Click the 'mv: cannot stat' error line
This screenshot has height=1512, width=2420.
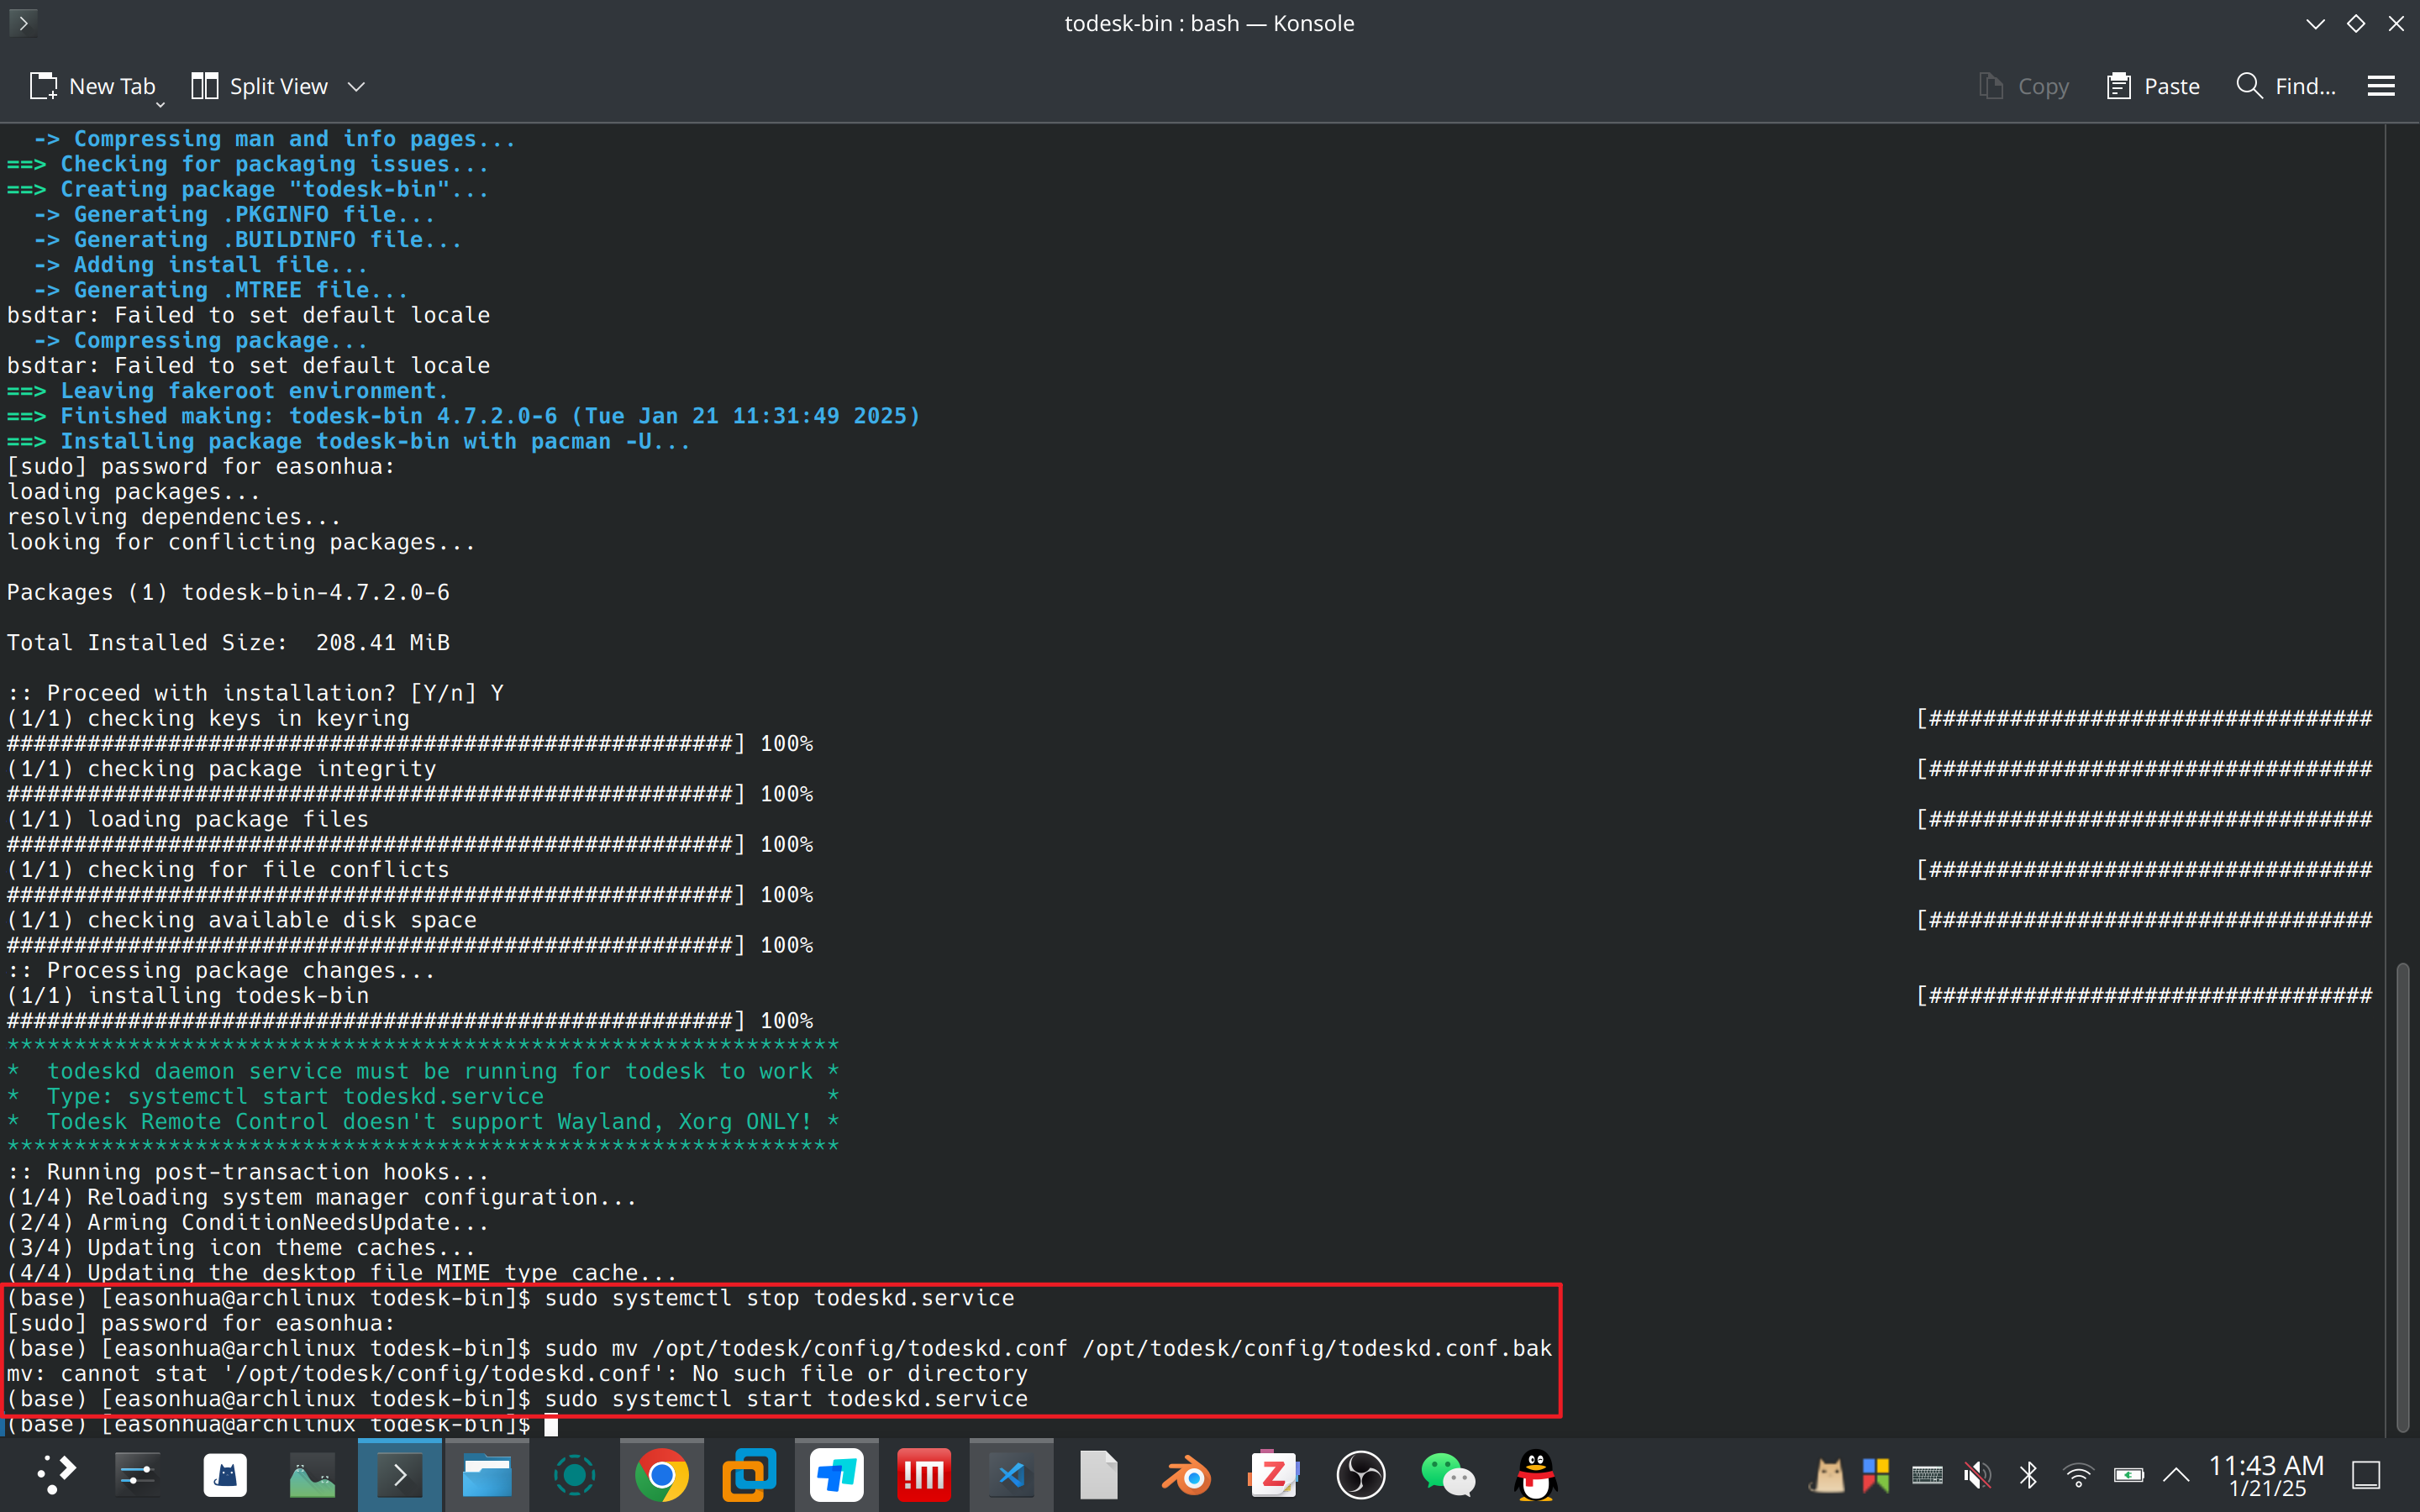tap(517, 1374)
